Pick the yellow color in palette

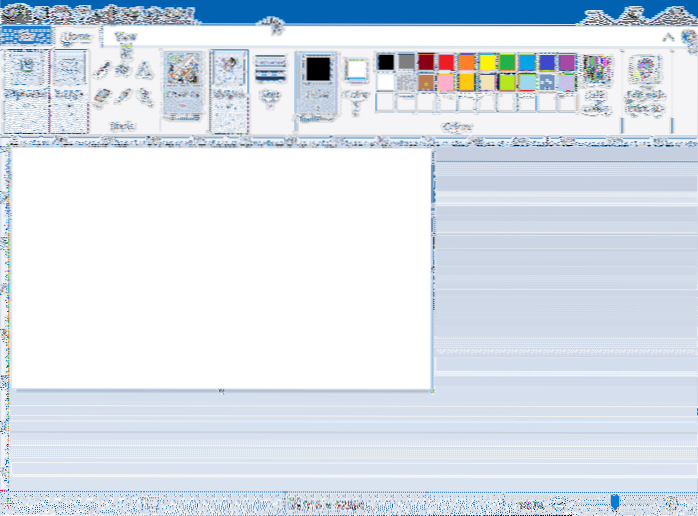489,62
